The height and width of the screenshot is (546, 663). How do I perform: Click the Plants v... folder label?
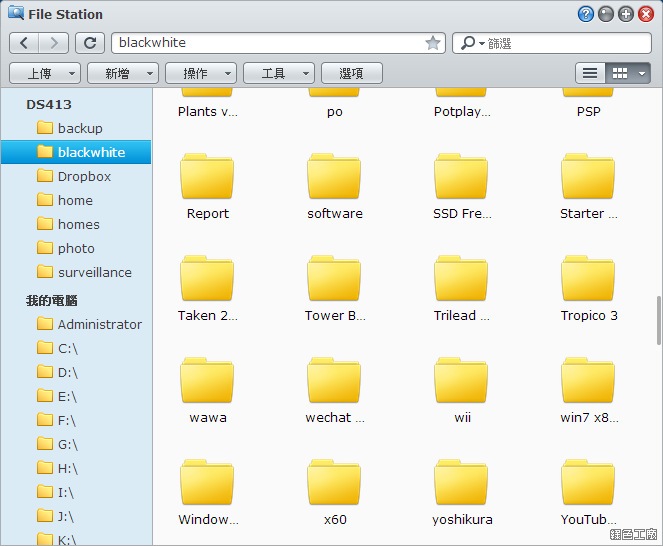[x=208, y=112]
